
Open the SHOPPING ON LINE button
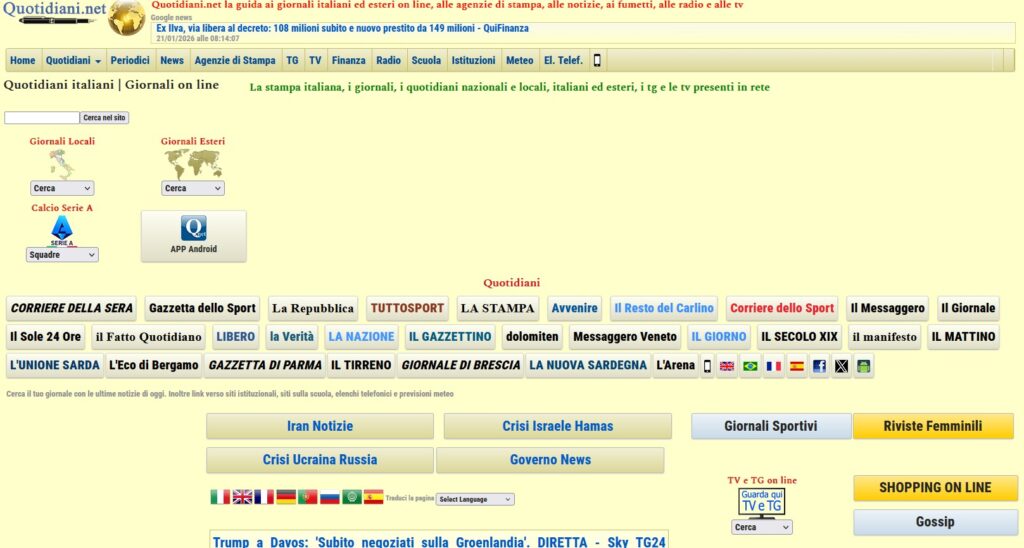[x=935, y=488]
